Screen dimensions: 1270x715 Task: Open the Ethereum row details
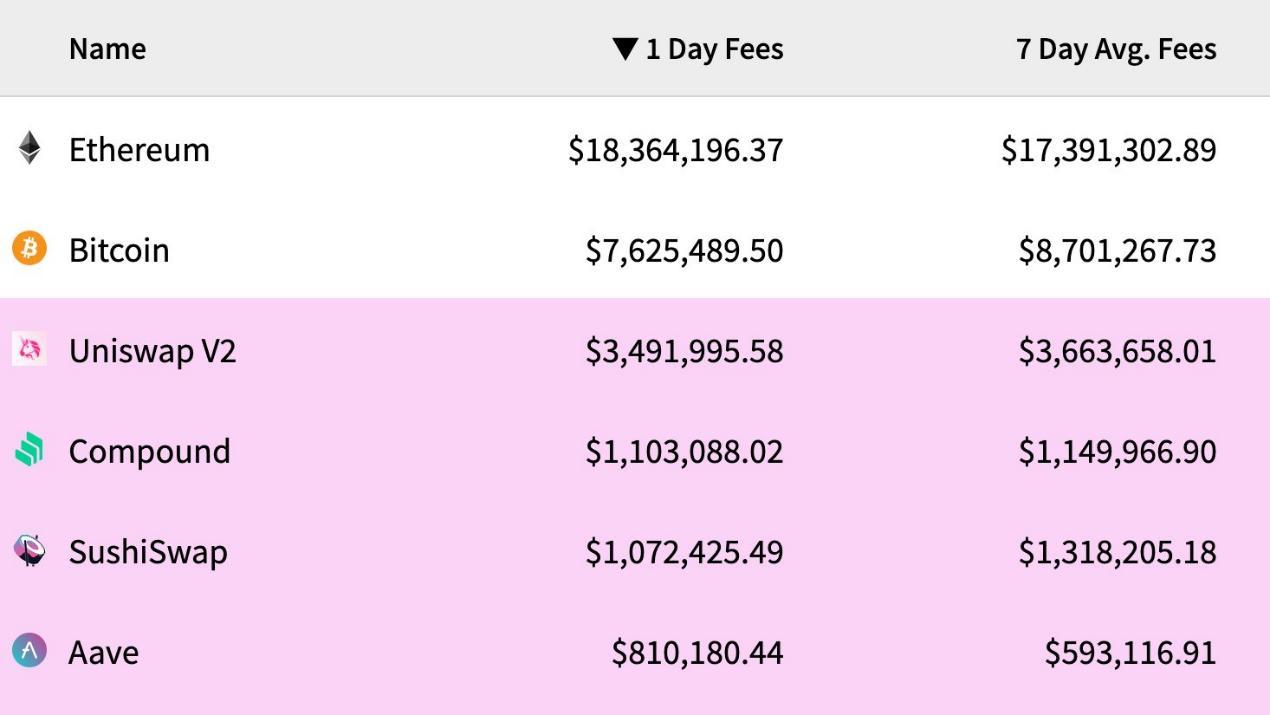click(139, 149)
